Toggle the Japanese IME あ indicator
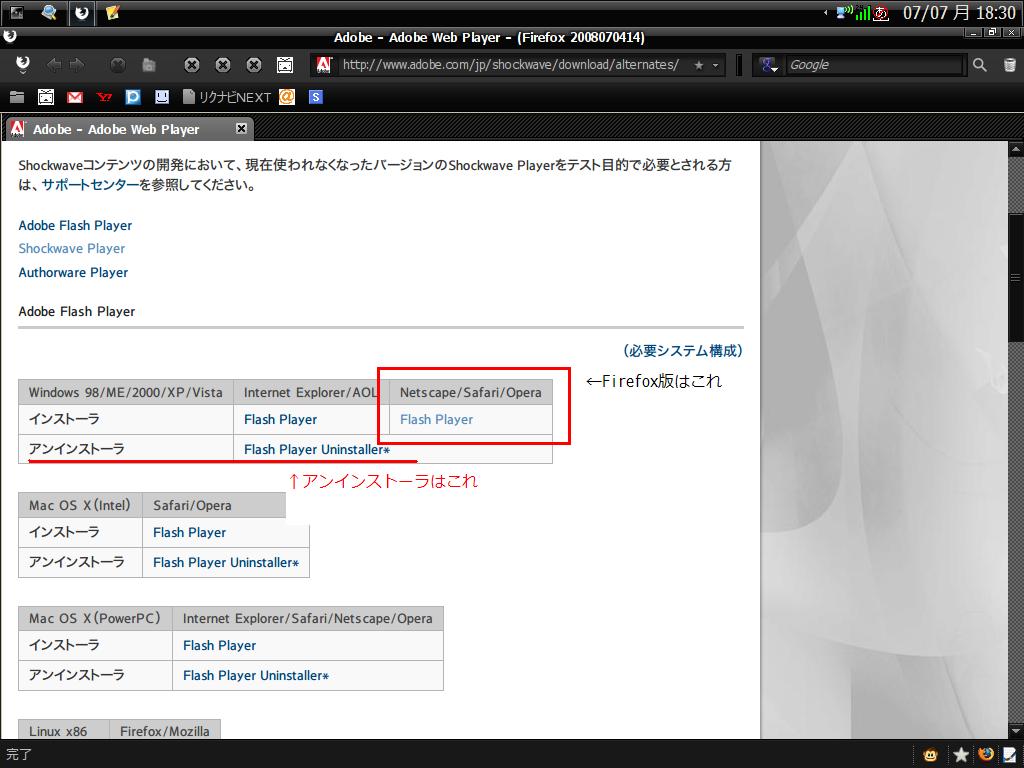 pos(881,12)
